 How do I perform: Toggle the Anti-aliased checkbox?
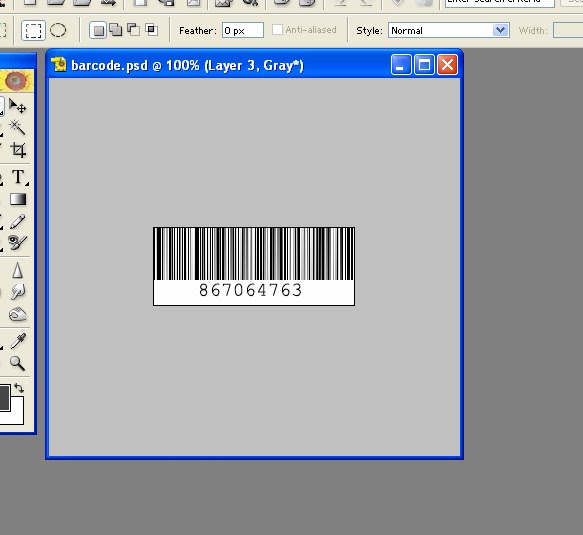click(277, 30)
